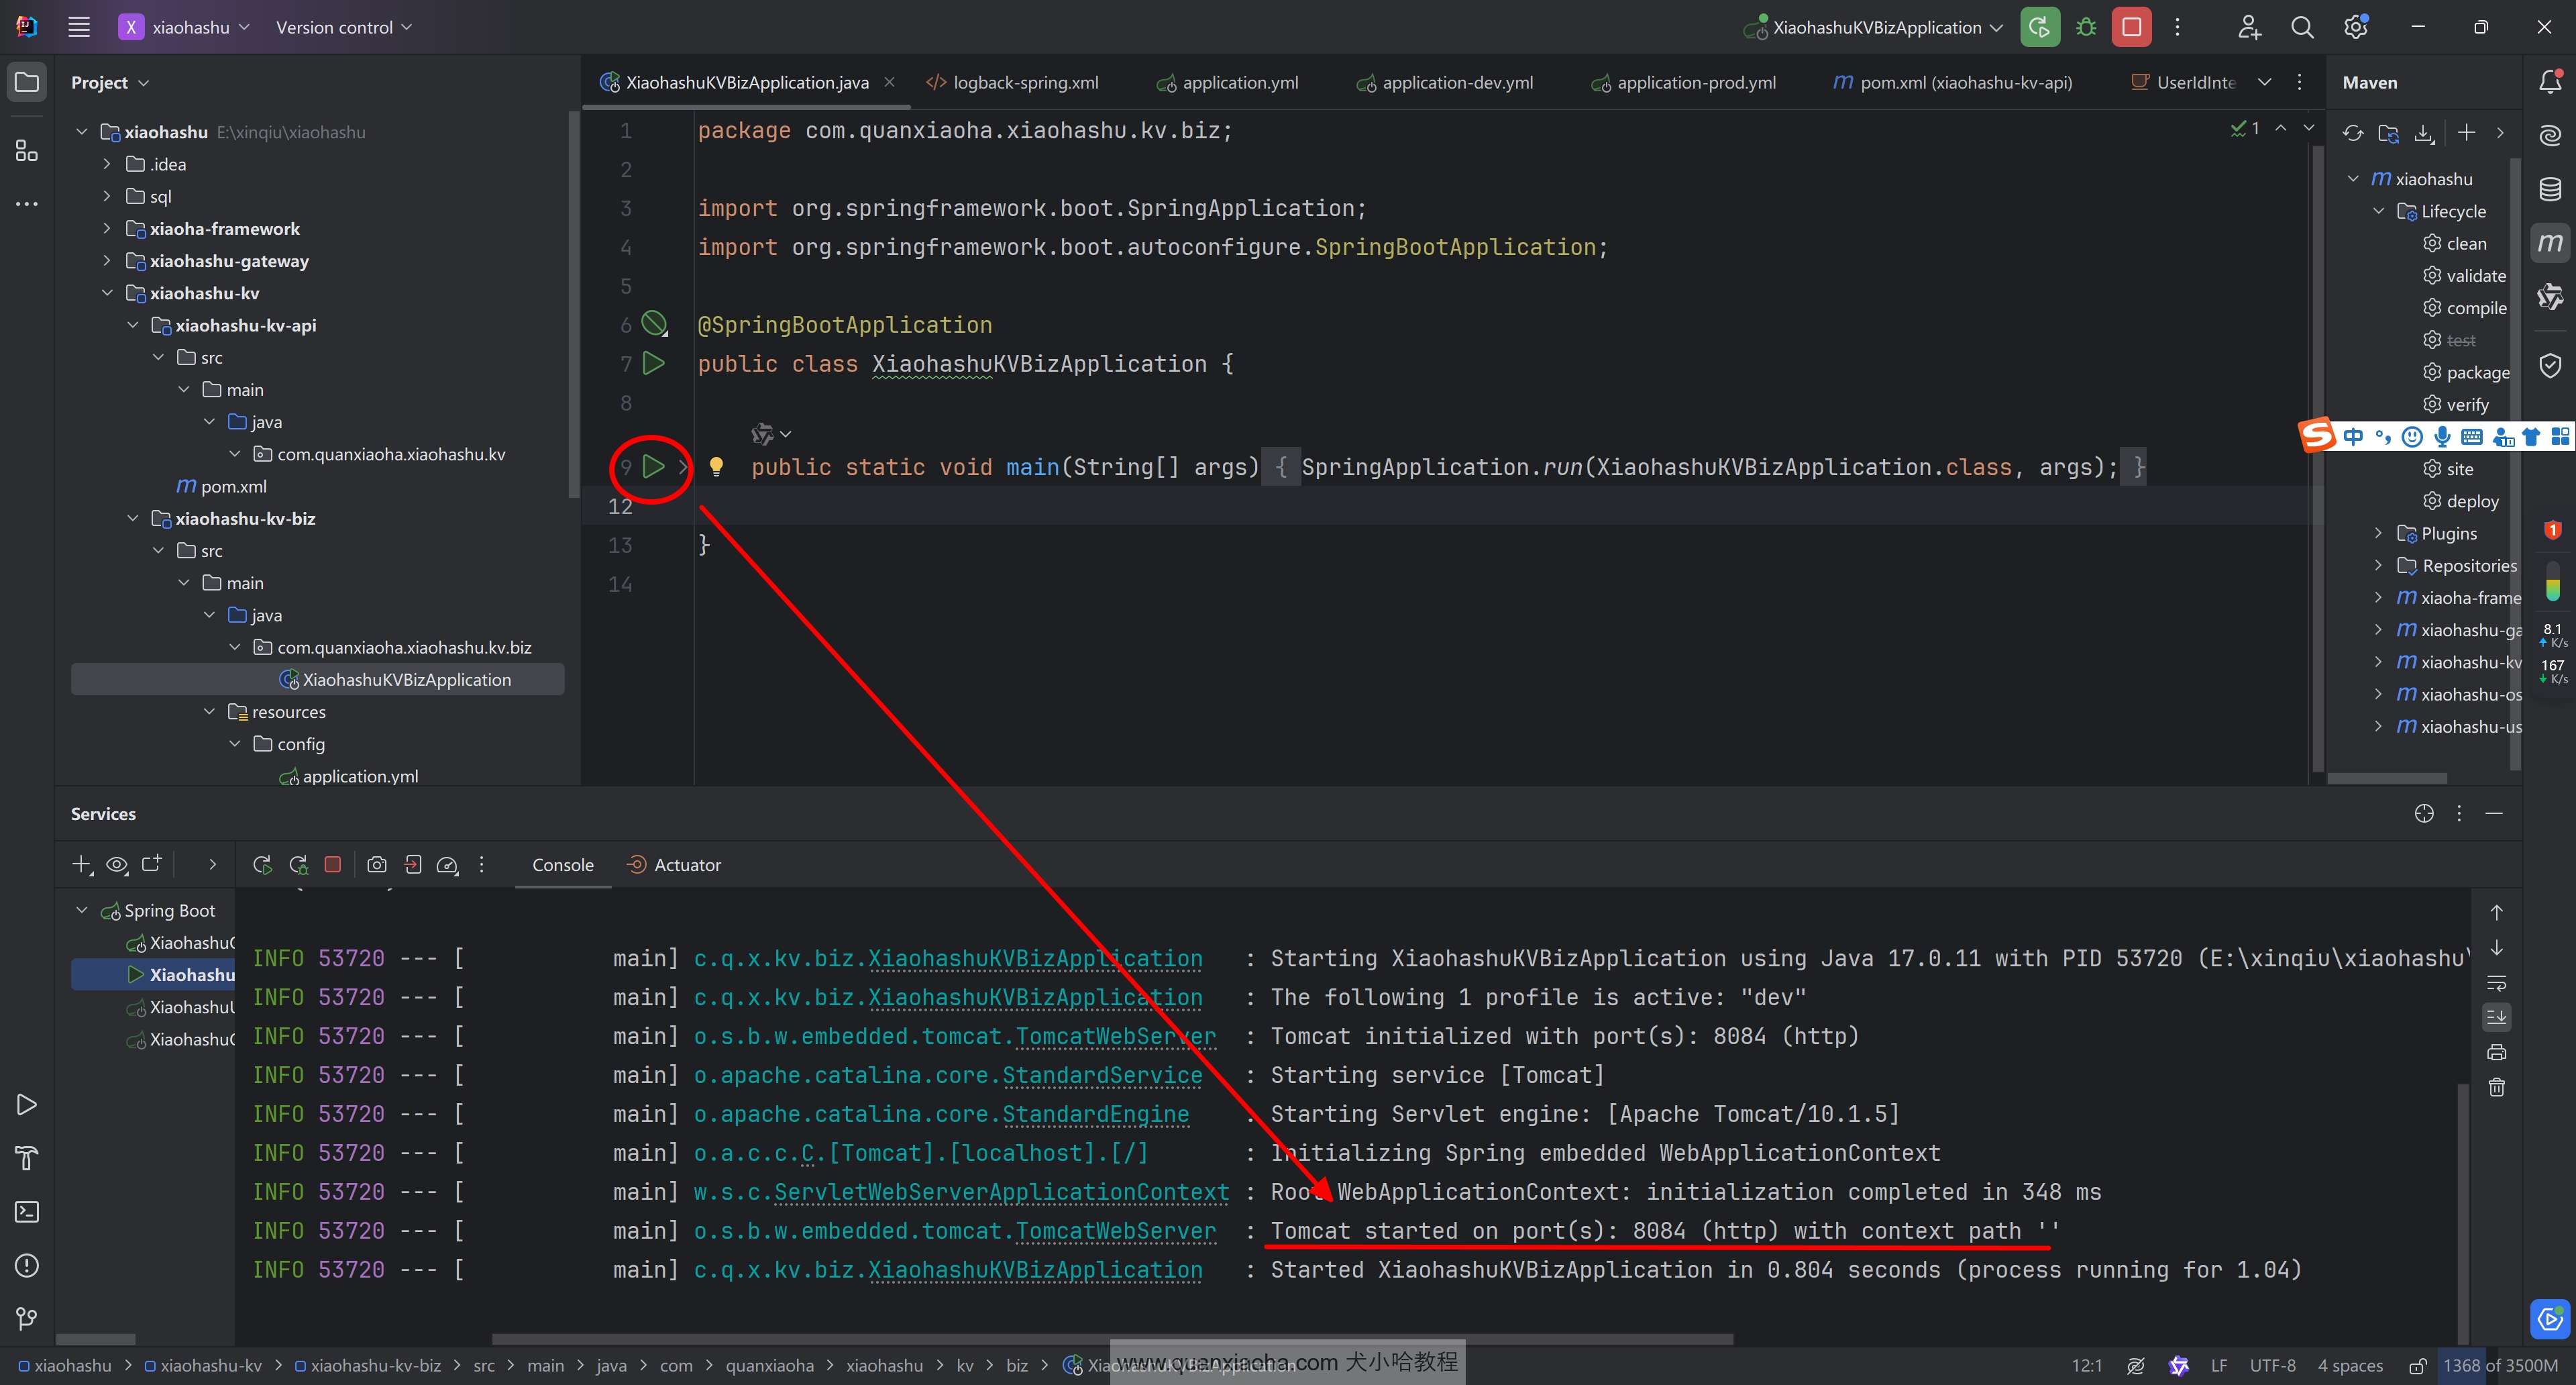Click the run gutter icon beside main method

click(653, 466)
